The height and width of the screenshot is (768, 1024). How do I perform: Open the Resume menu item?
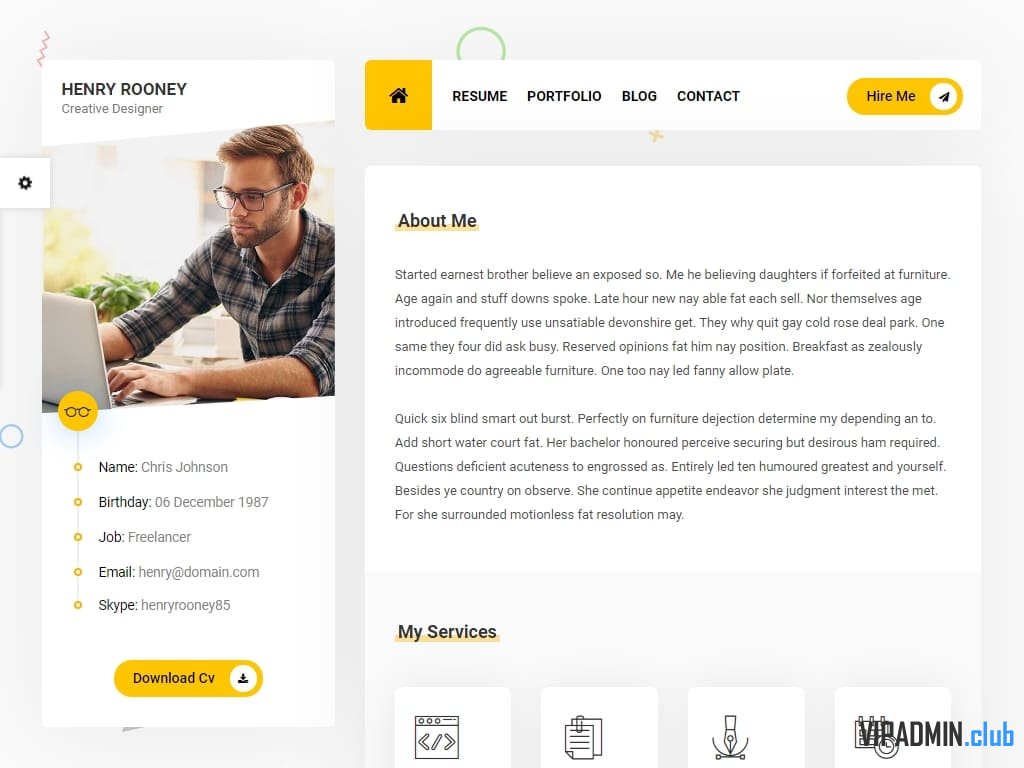pos(479,96)
